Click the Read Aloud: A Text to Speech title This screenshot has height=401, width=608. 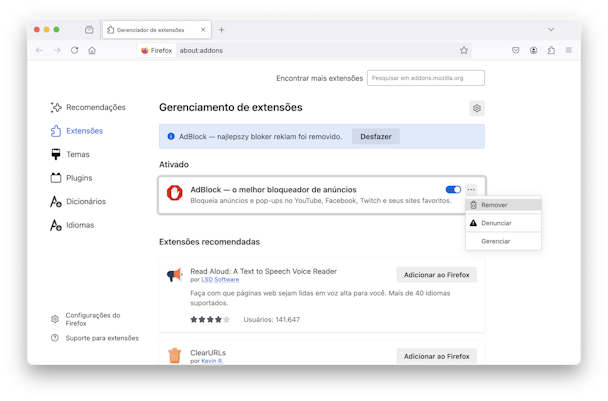pyautogui.click(x=263, y=271)
